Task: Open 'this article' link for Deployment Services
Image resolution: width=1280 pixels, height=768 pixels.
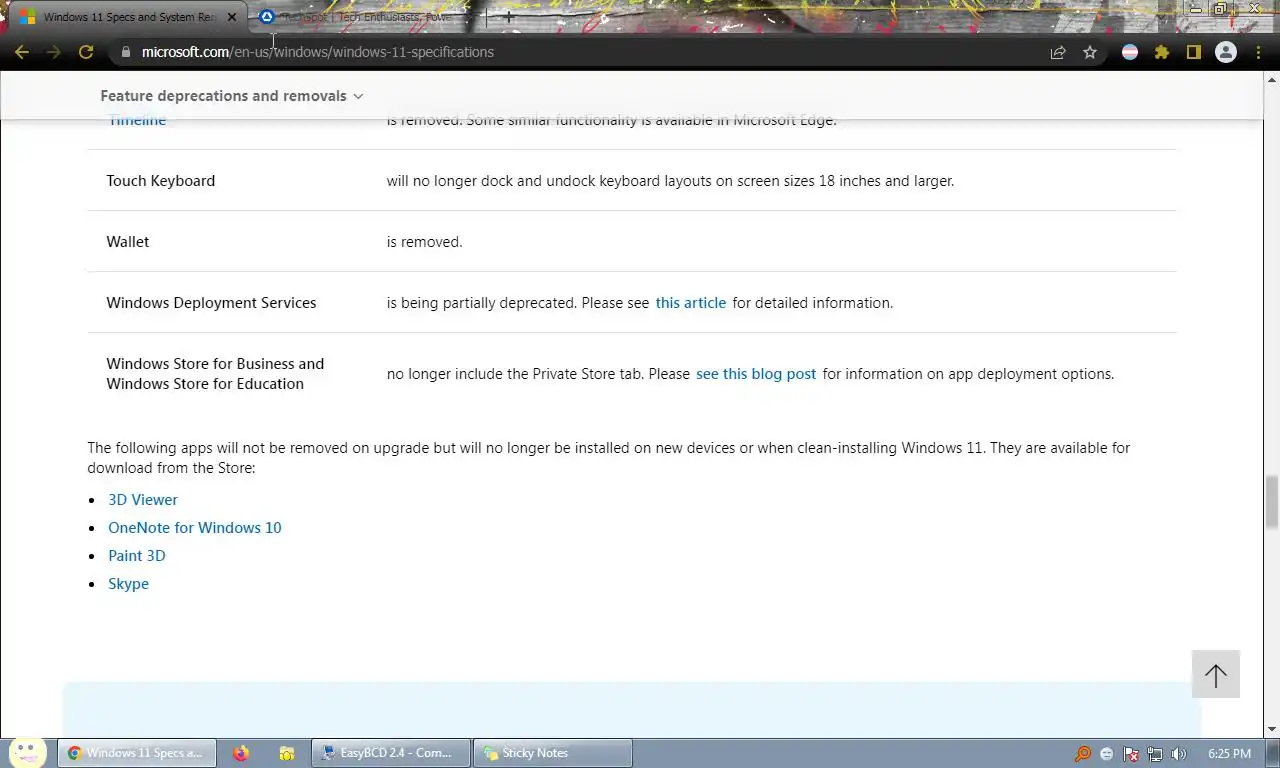Action: (691, 303)
